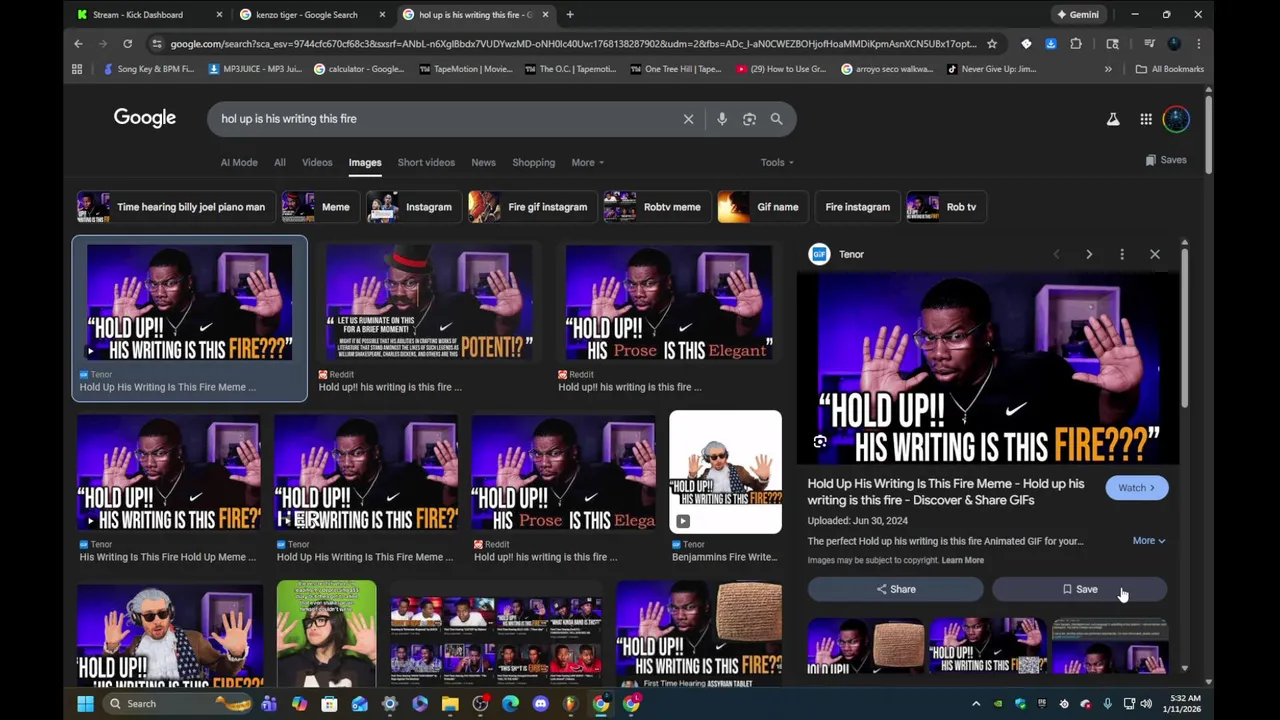Open the Benjammins Fire Write thumbnail

click(725, 472)
